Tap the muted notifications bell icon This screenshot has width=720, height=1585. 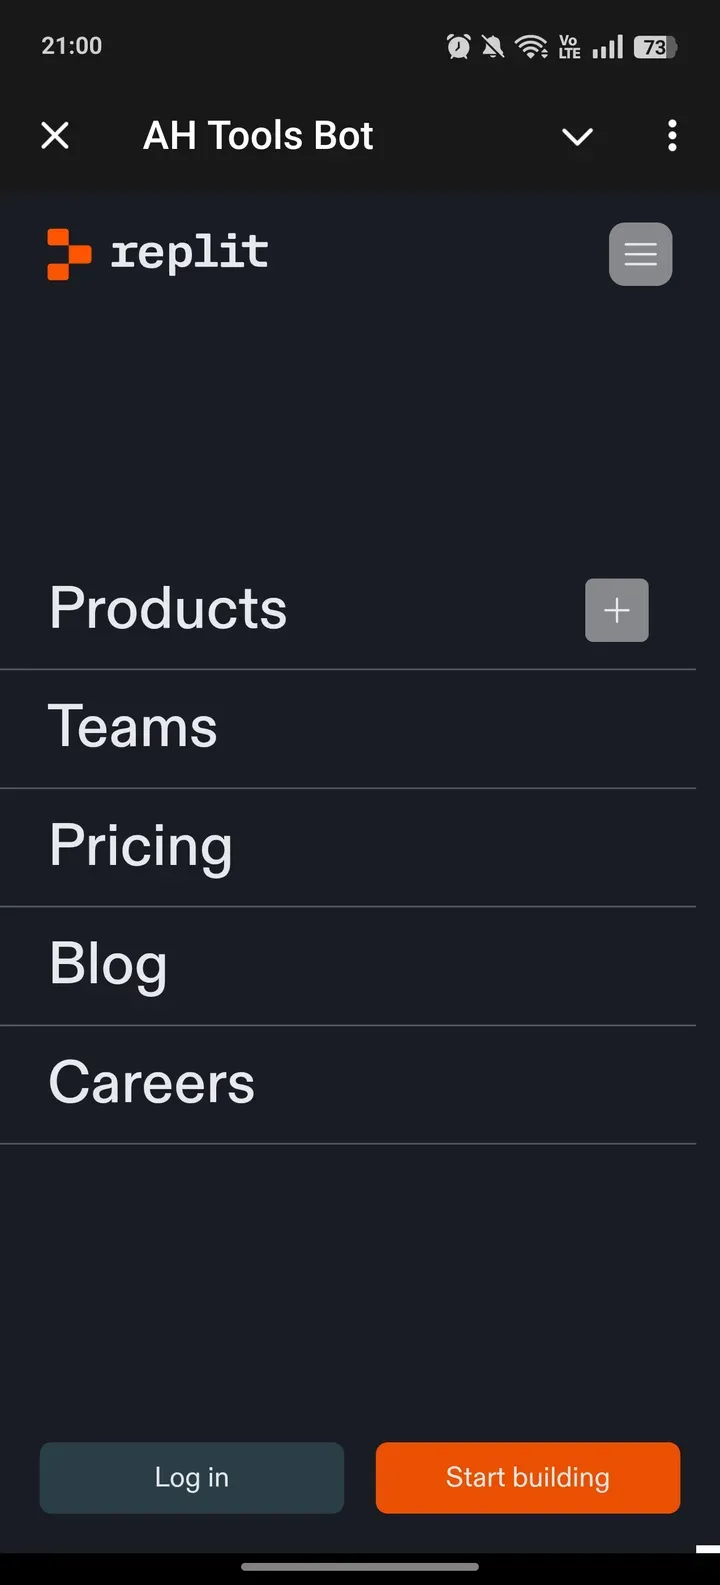click(x=493, y=46)
